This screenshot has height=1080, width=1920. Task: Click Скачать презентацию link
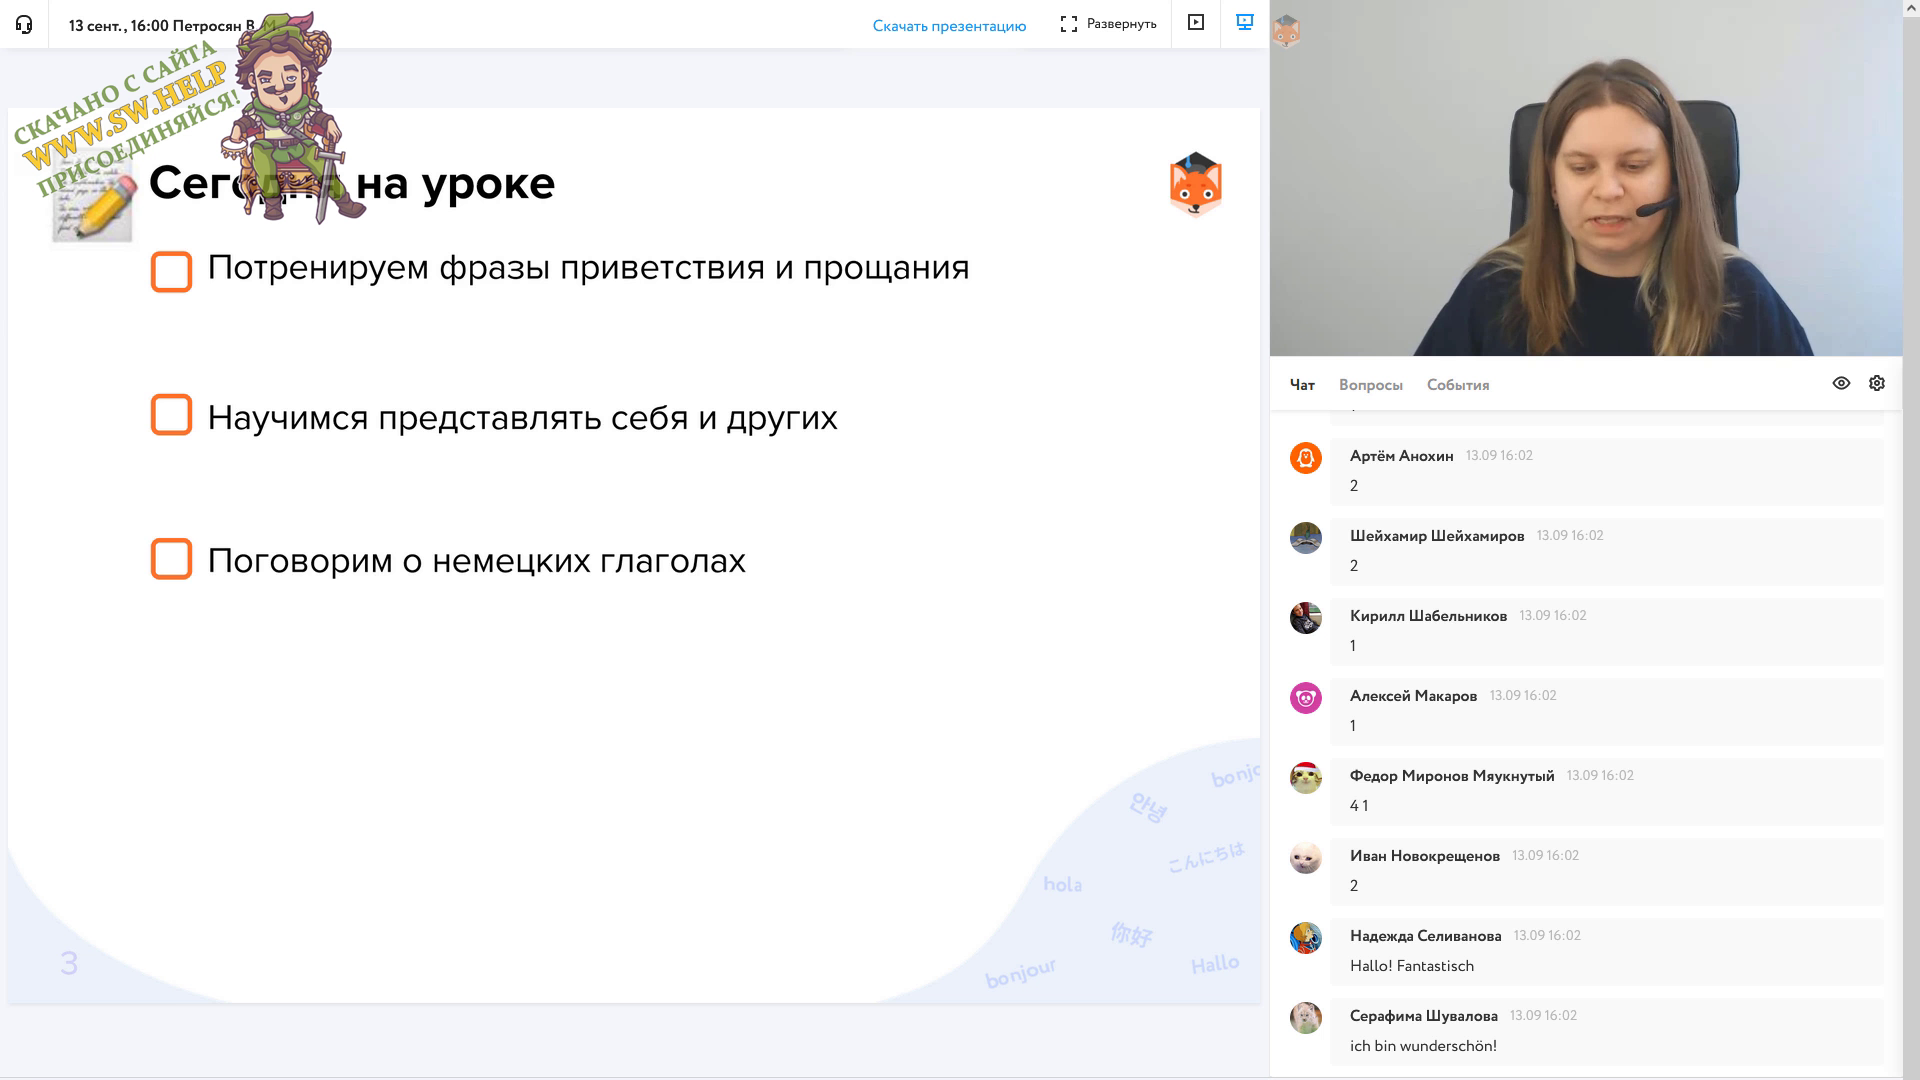(949, 26)
